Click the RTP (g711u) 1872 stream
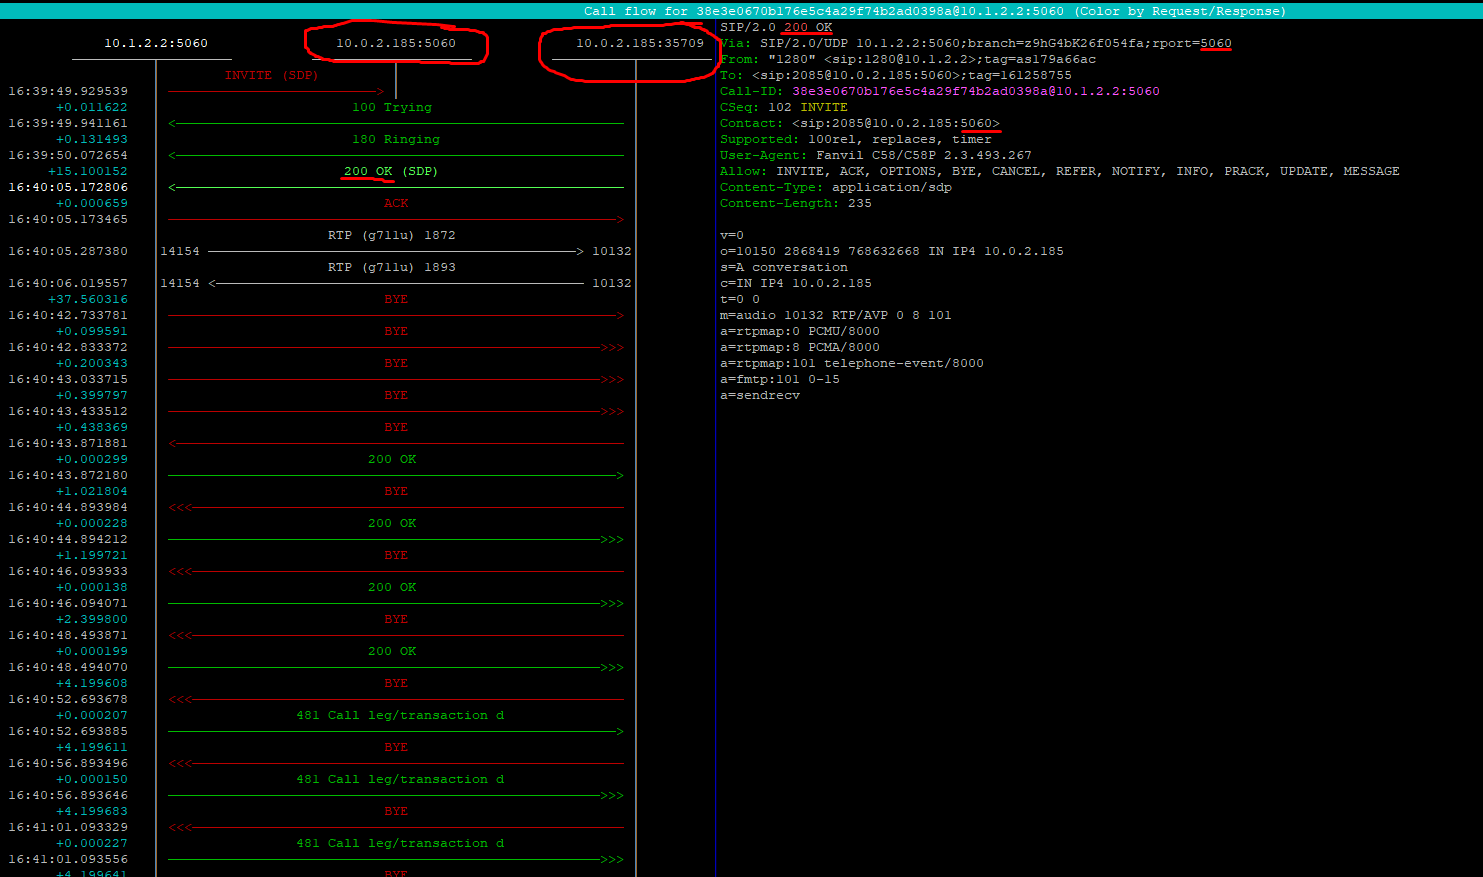Image resolution: width=1483 pixels, height=877 pixels. (391, 236)
